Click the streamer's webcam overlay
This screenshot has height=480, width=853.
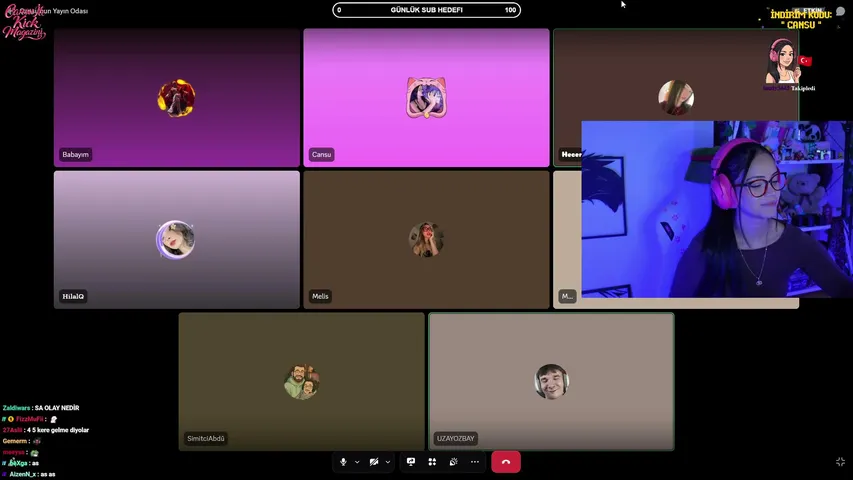(x=717, y=209)
